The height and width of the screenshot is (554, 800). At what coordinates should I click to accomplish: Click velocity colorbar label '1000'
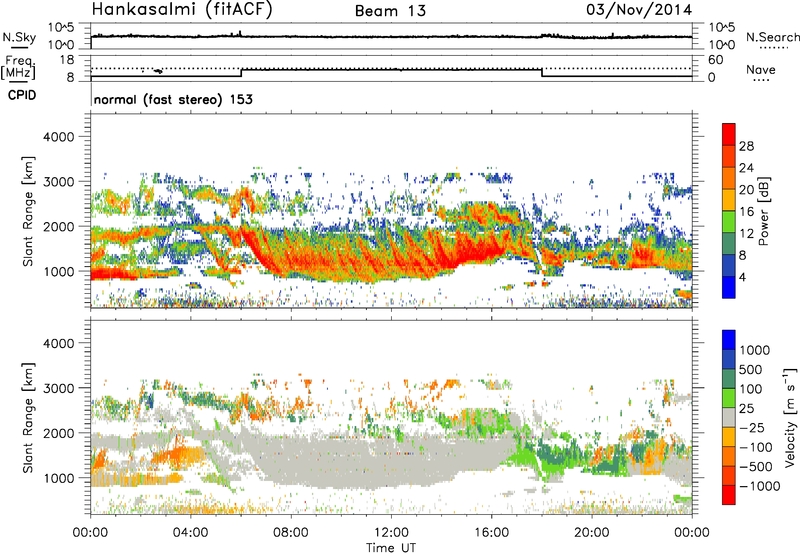pos(754,350)
